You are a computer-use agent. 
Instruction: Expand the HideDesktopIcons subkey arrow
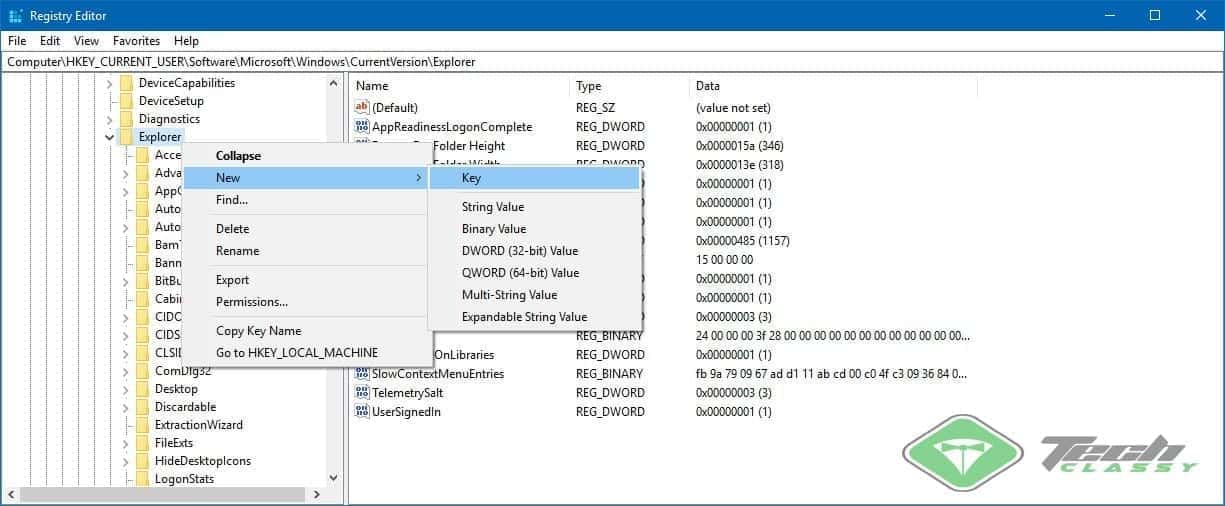coord(125,461)
